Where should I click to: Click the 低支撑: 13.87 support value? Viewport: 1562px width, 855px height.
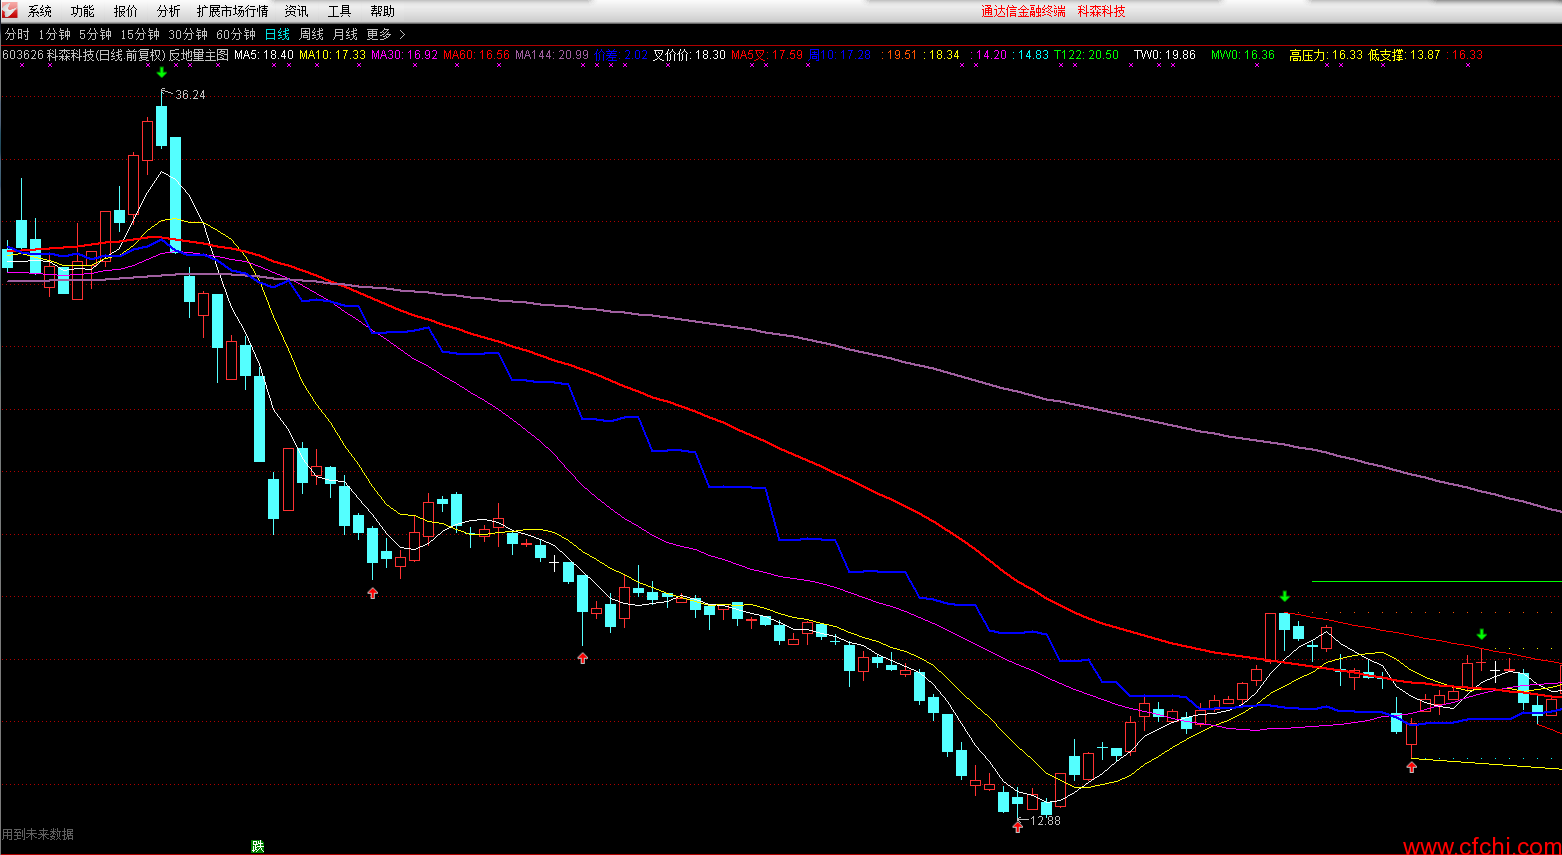[1405, 55]
